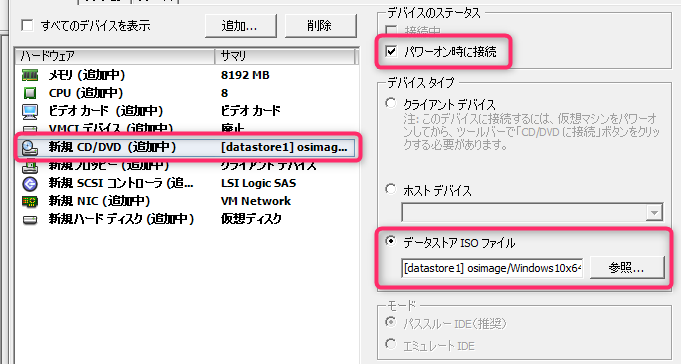This screenshot has height=364, width=681.
Task: Click the CPU count value 8
Action: coord(225,93)
